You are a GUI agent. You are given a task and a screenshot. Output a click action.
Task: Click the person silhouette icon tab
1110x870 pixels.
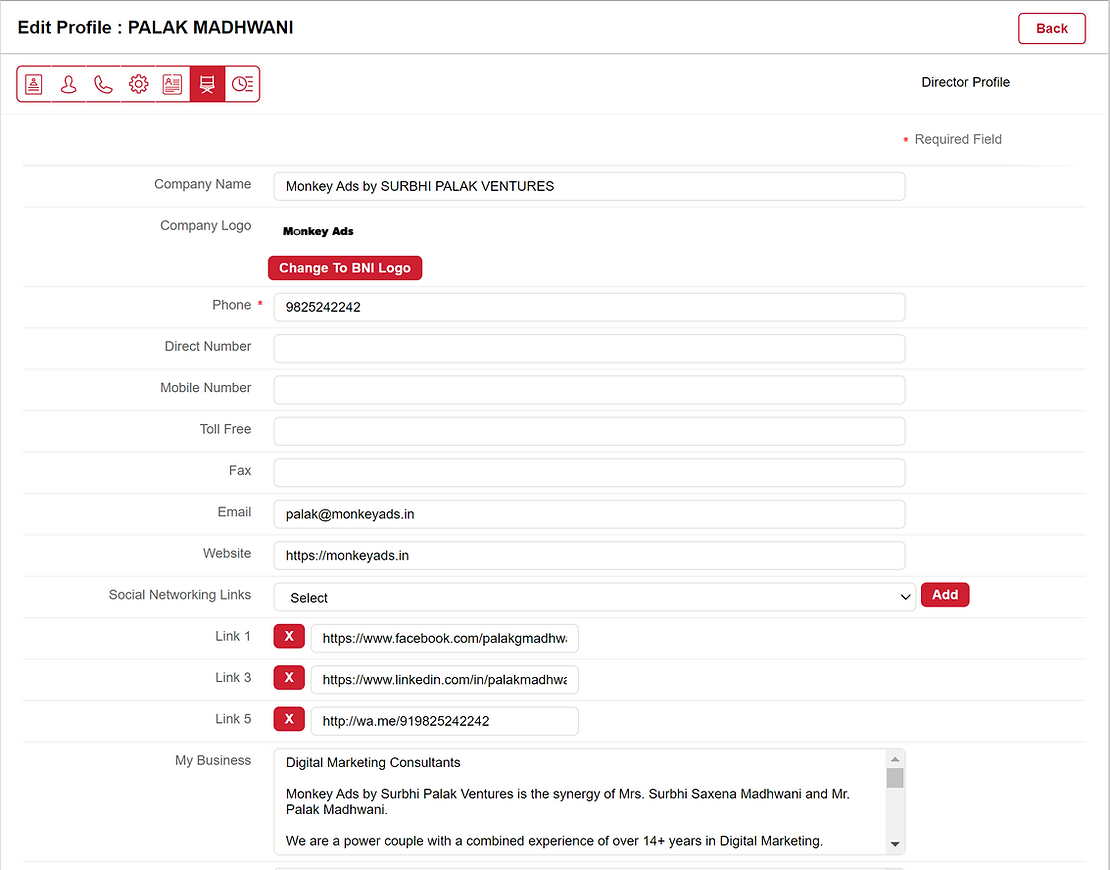(x=68, y=85)
